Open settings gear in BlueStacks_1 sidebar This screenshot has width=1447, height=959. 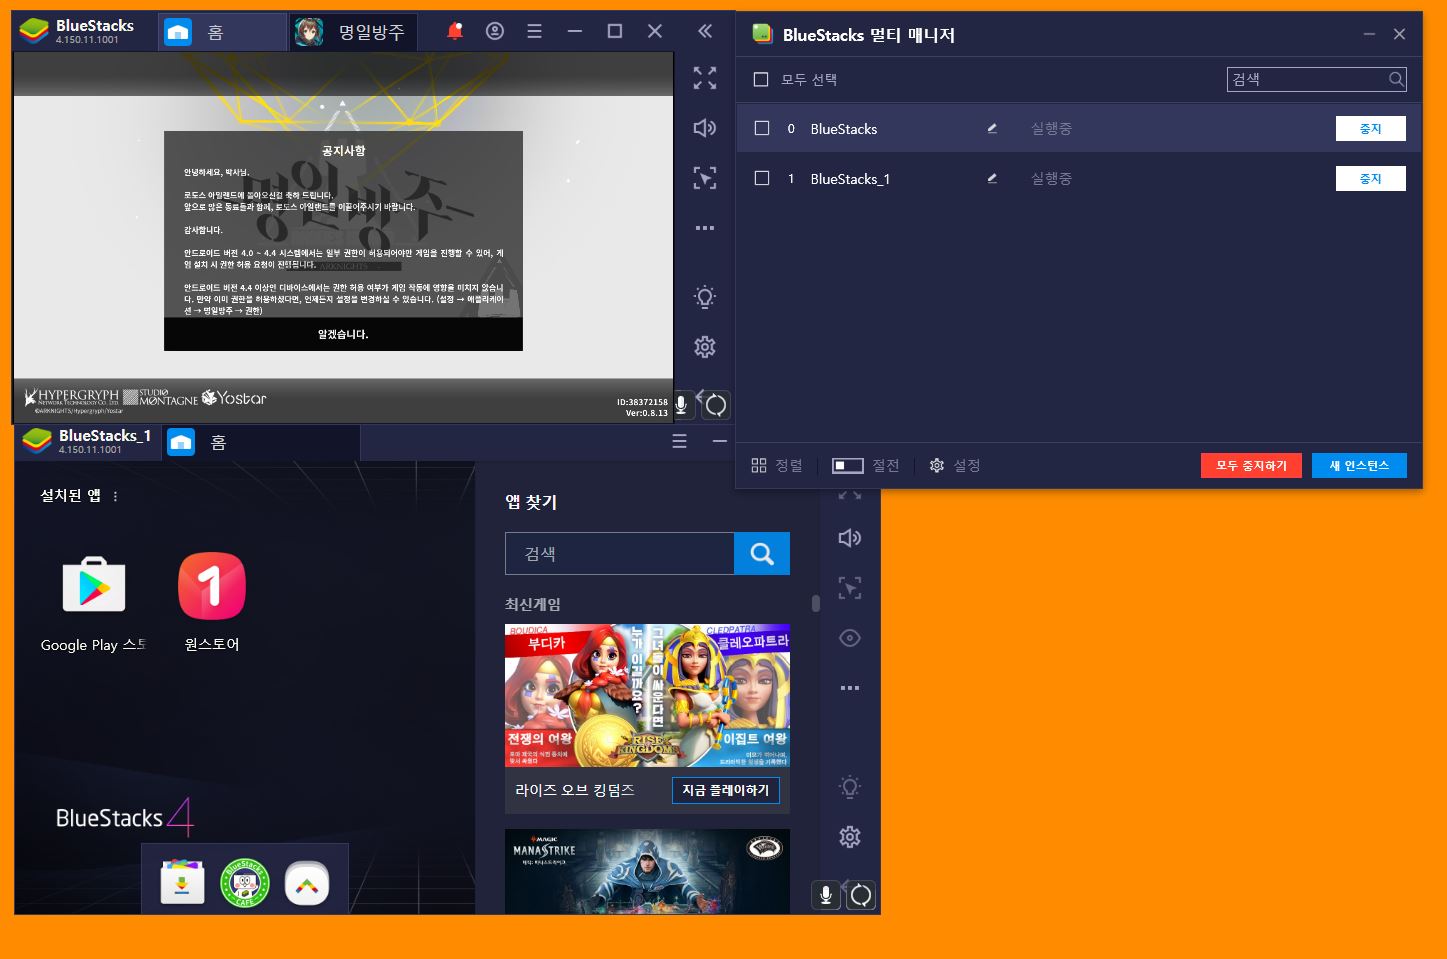point(850,837)
